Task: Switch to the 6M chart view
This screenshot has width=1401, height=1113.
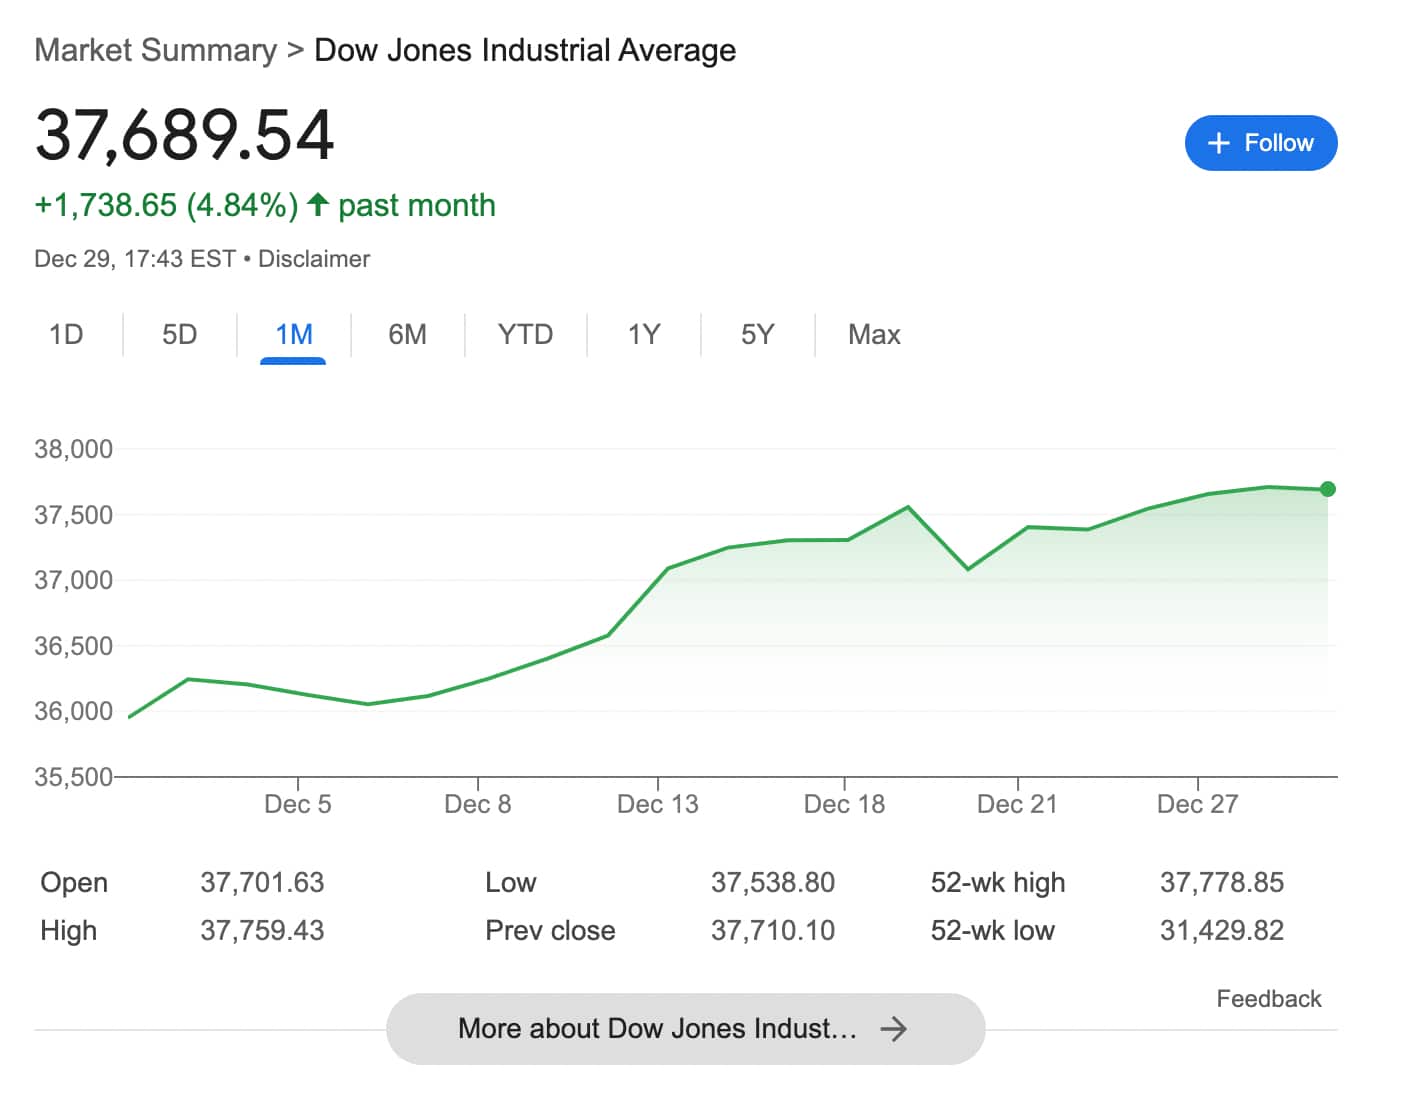Action: [407, 334]
